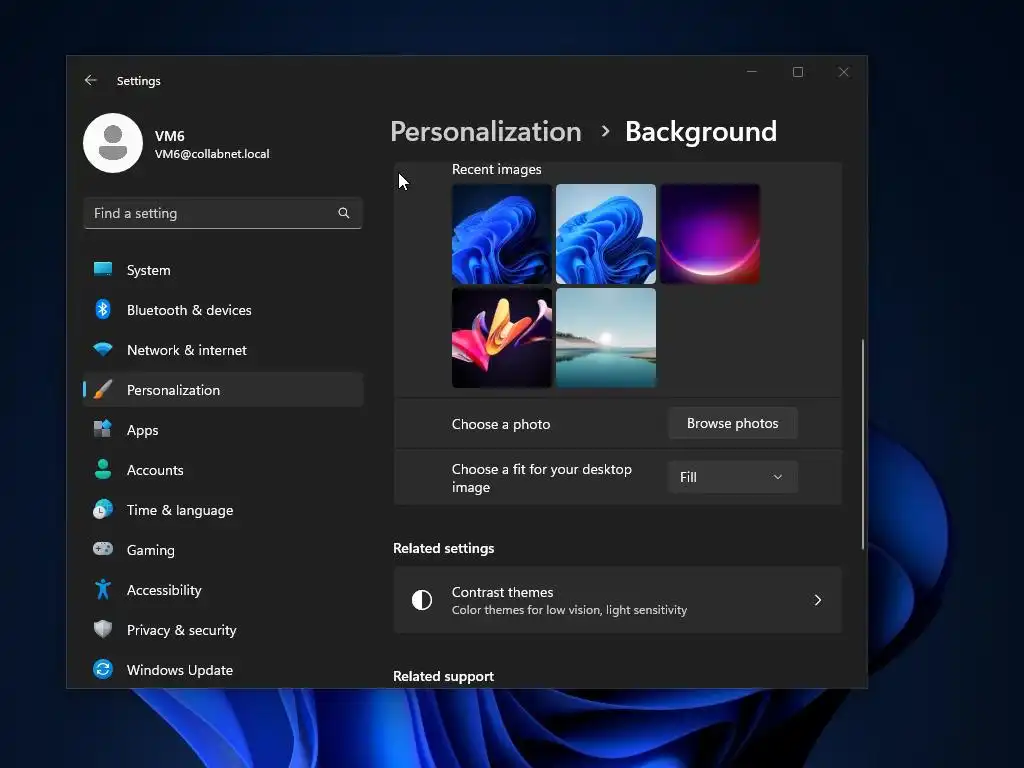The width and height of the screenshot is (1024, 768).
Task: Open Windows Update page
Action: click(x=223, y=670)
